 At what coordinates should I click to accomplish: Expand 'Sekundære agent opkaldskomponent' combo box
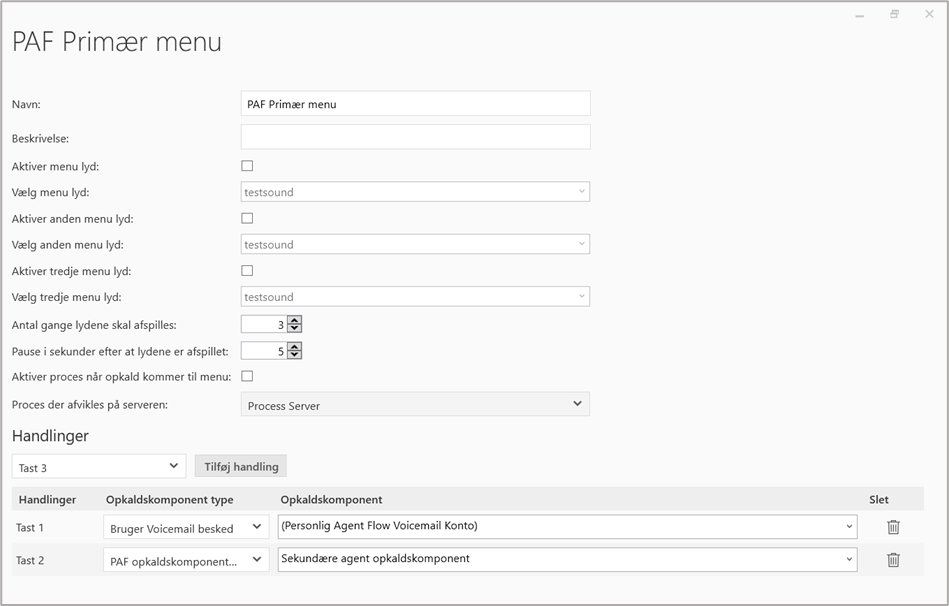point(849,560)
